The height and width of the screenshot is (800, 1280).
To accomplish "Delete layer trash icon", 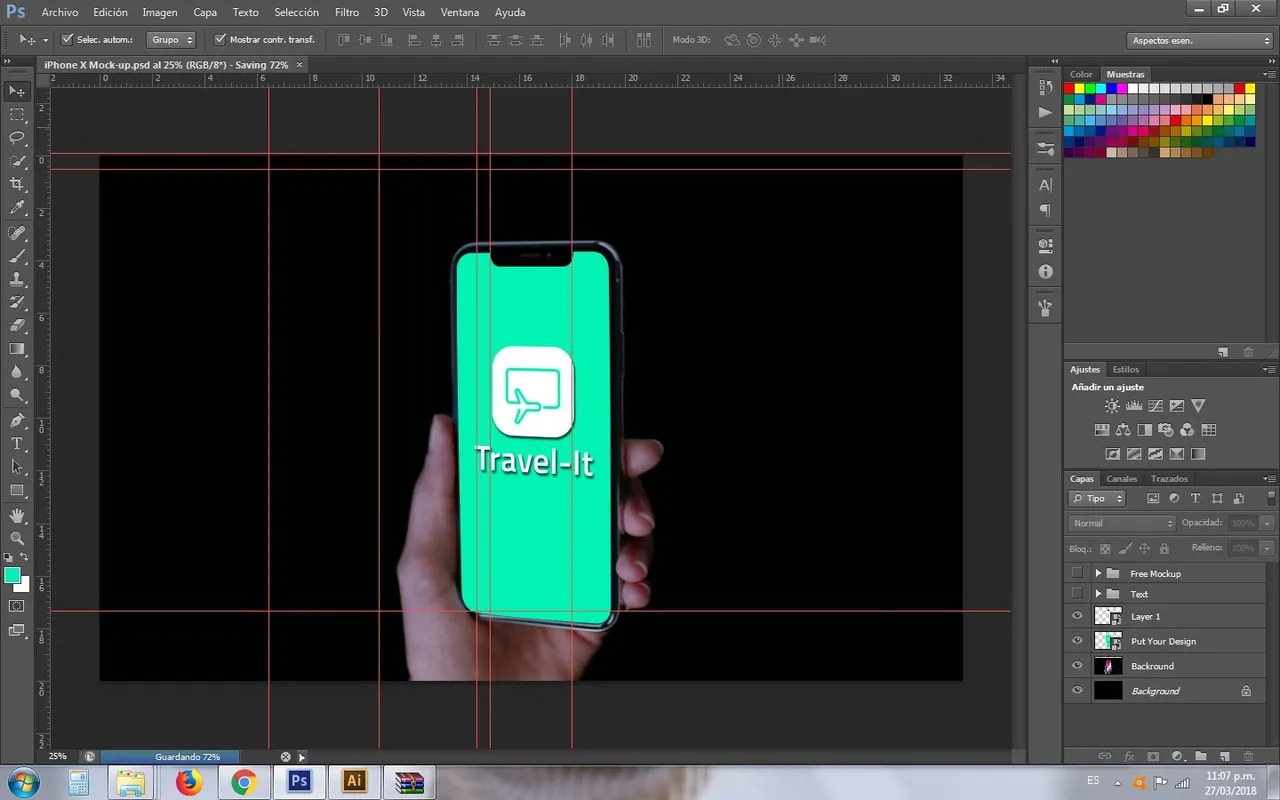I will click(1248, 757).
